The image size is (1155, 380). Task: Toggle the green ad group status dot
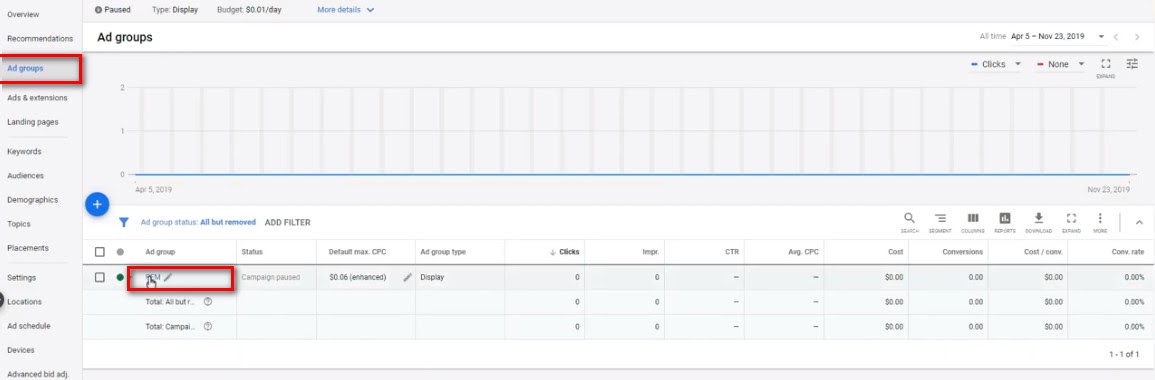(120, 278)
